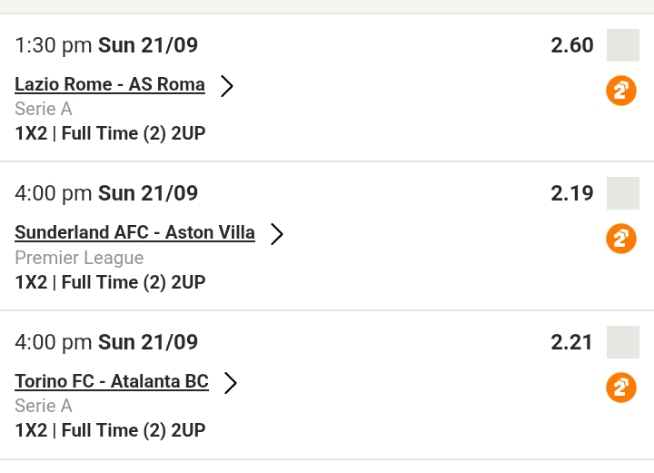Image resolution: width=654 pixels, height=473 pixels.
Task: Click the 2UP icon for Sunderland match
Action: point(621,239)
